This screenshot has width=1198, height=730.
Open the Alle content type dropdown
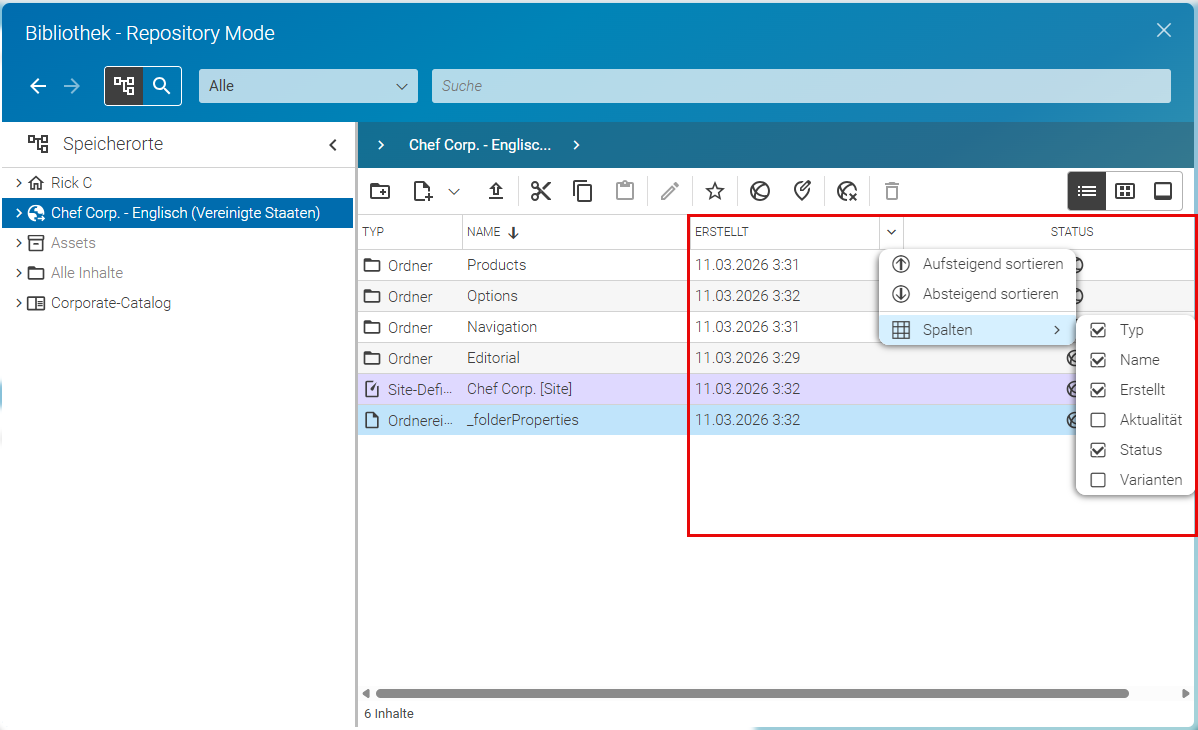(309, 86)
